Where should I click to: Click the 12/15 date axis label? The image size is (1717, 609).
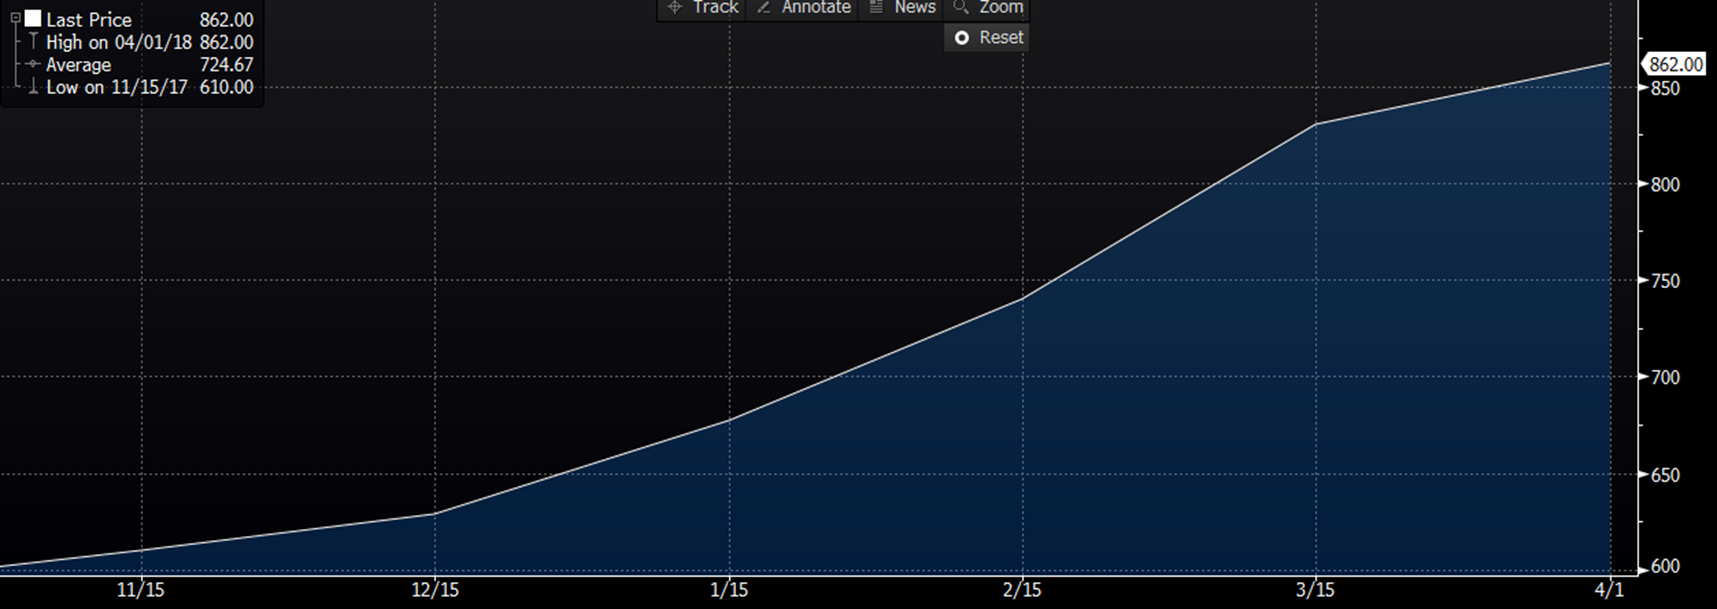click(435, 590)
